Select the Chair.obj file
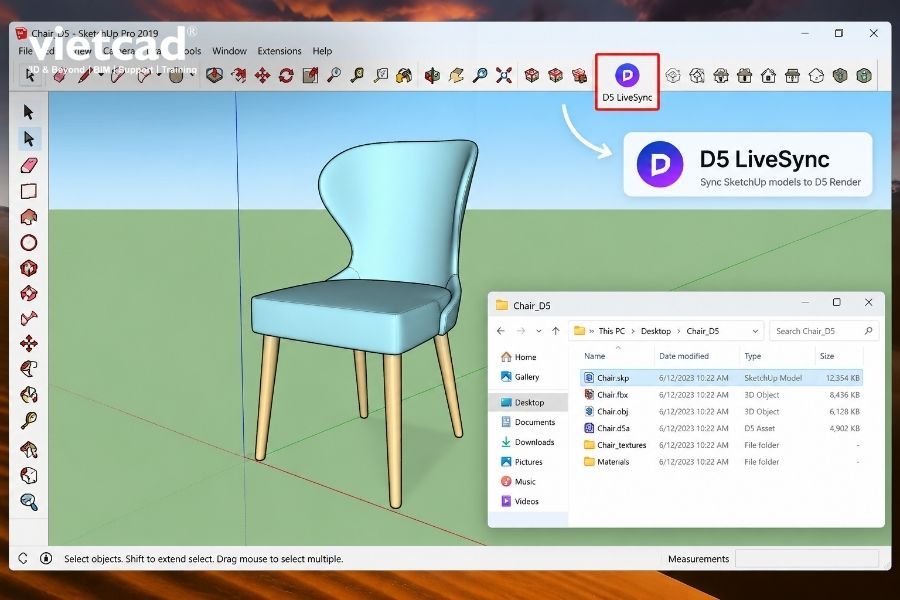900x600 pixels. click(x=612, y=411)
